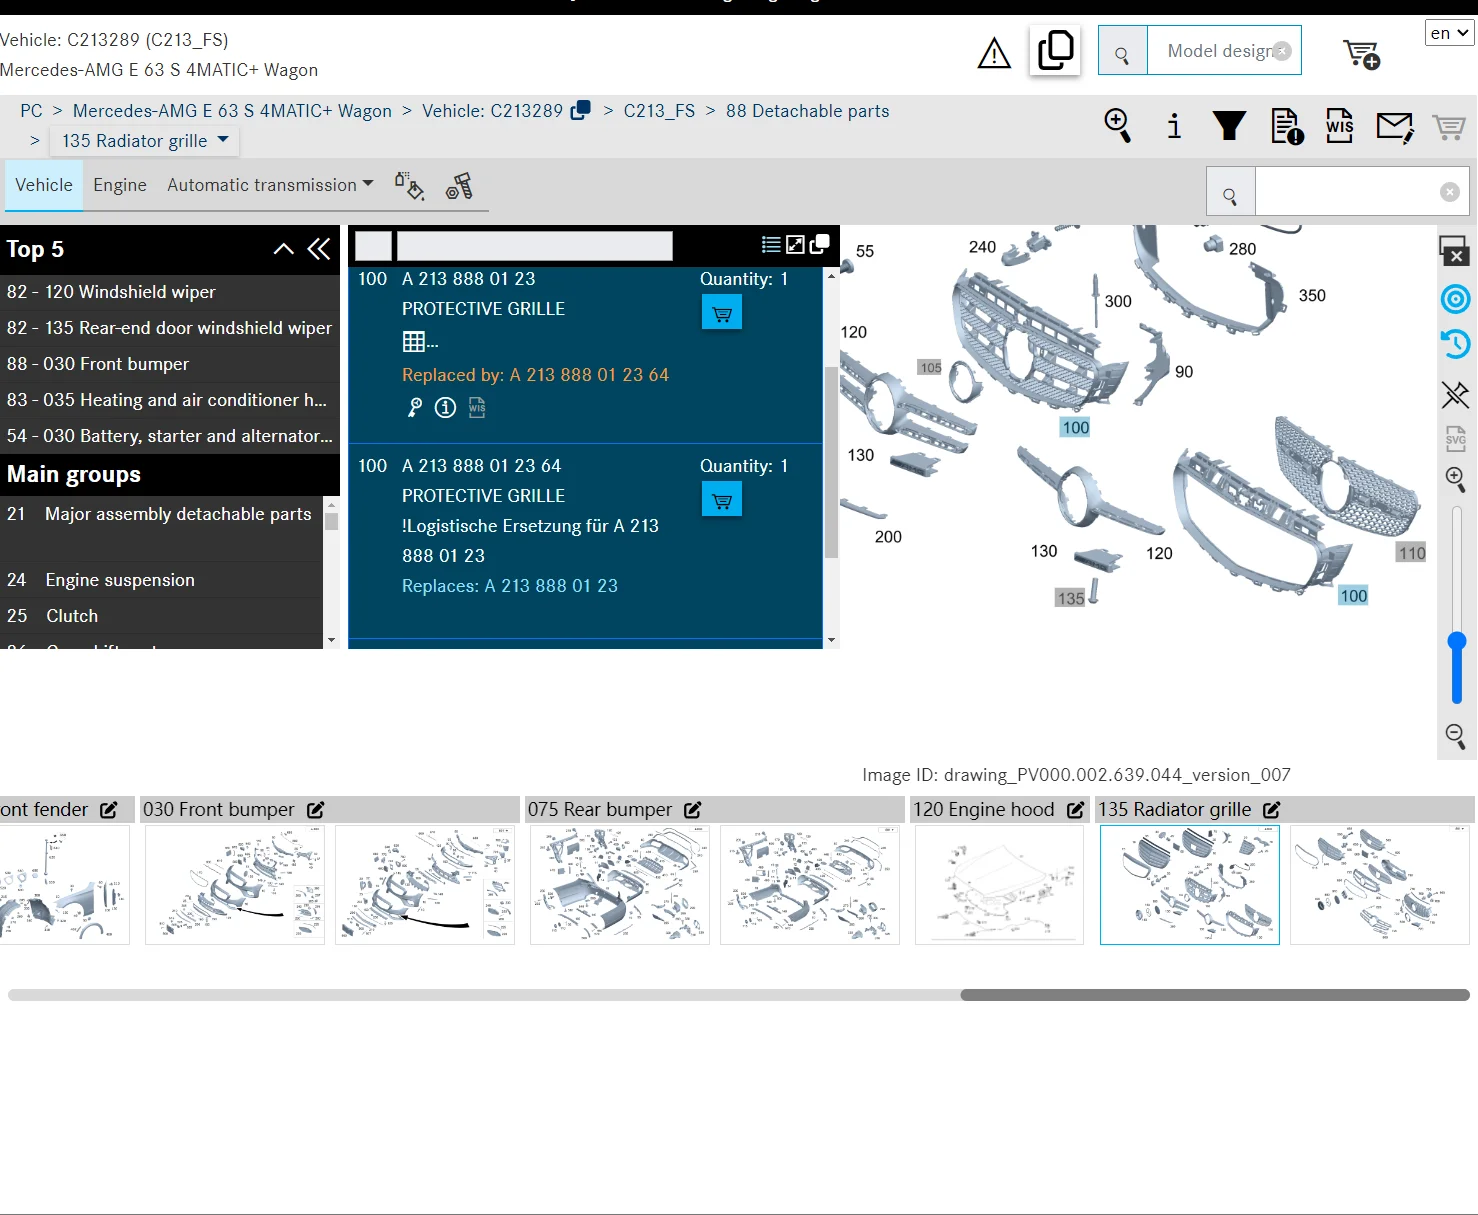
Task: Click the 88 Detachable parts breadcrumb link
Action: coord(807,111)
